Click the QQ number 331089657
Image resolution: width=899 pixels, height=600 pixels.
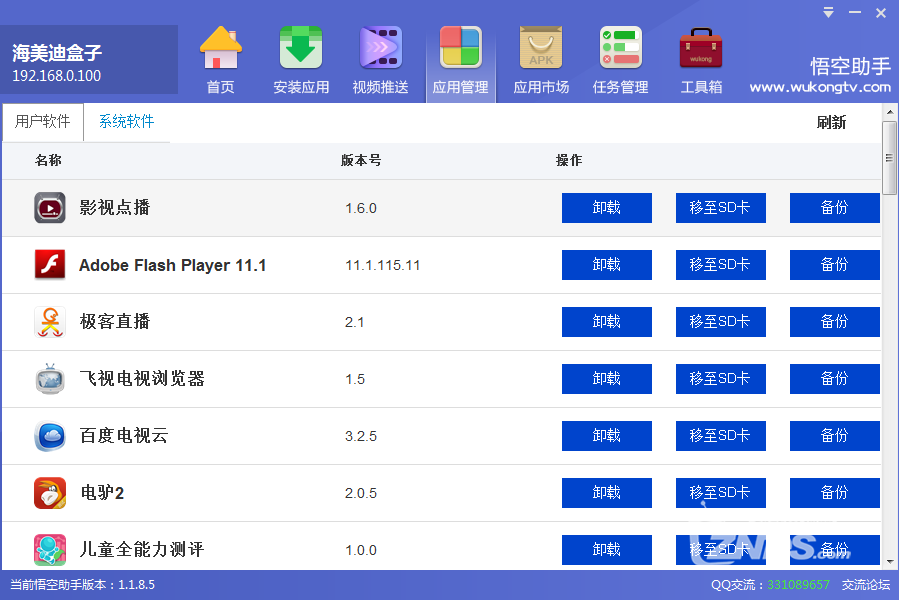point(798,585)
